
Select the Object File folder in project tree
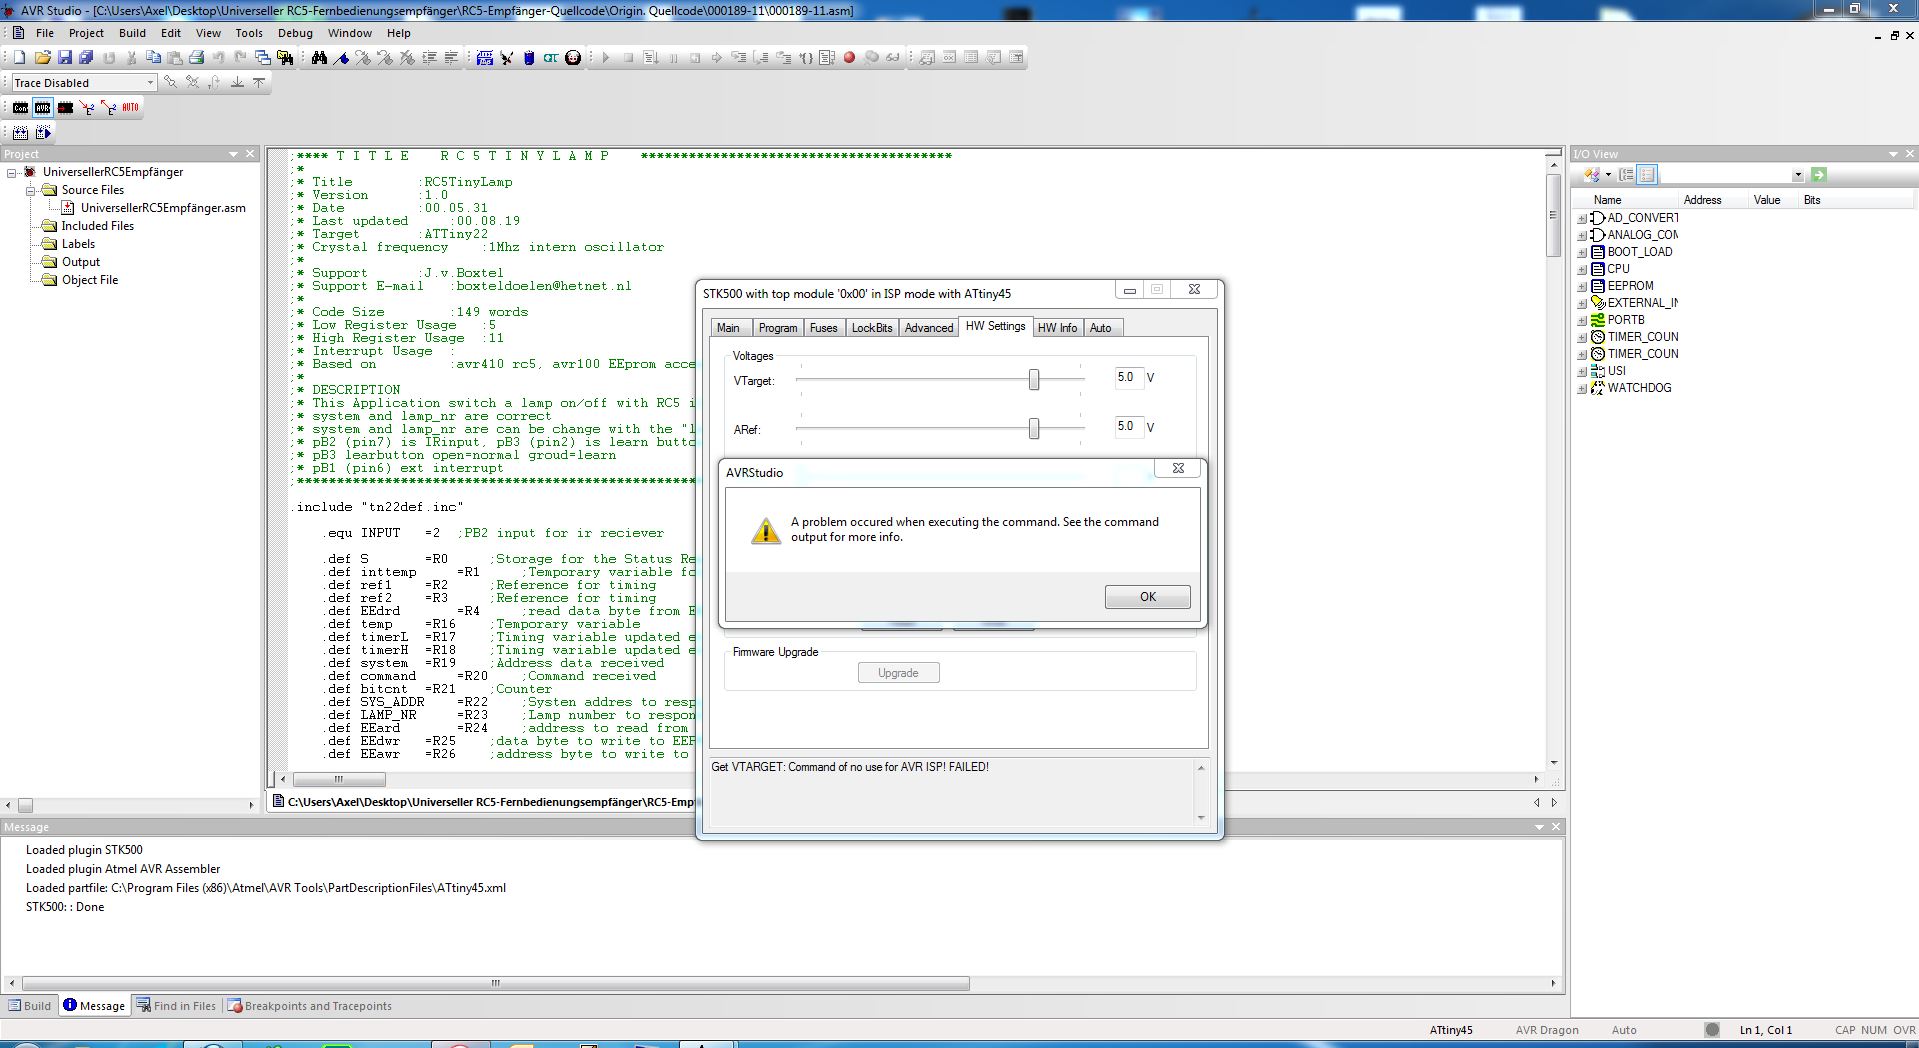89,280
